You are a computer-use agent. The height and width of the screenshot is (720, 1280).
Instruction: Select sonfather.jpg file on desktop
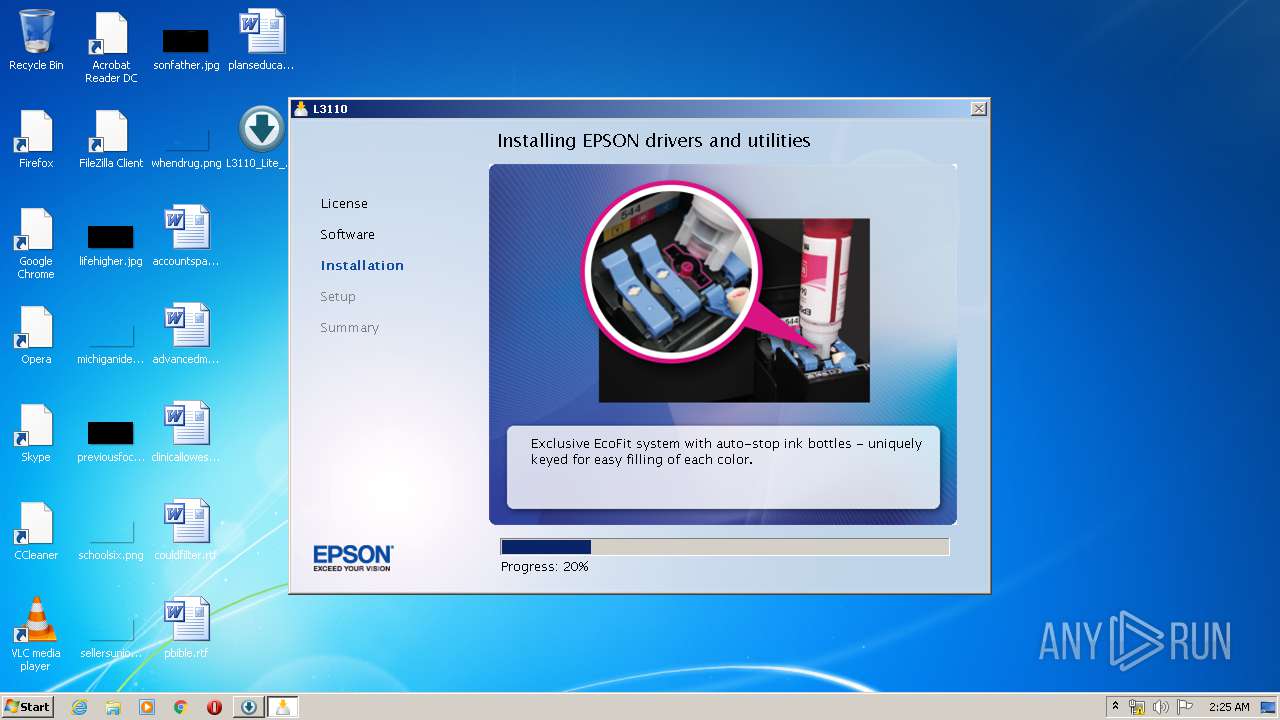click(x=186, y=47)
